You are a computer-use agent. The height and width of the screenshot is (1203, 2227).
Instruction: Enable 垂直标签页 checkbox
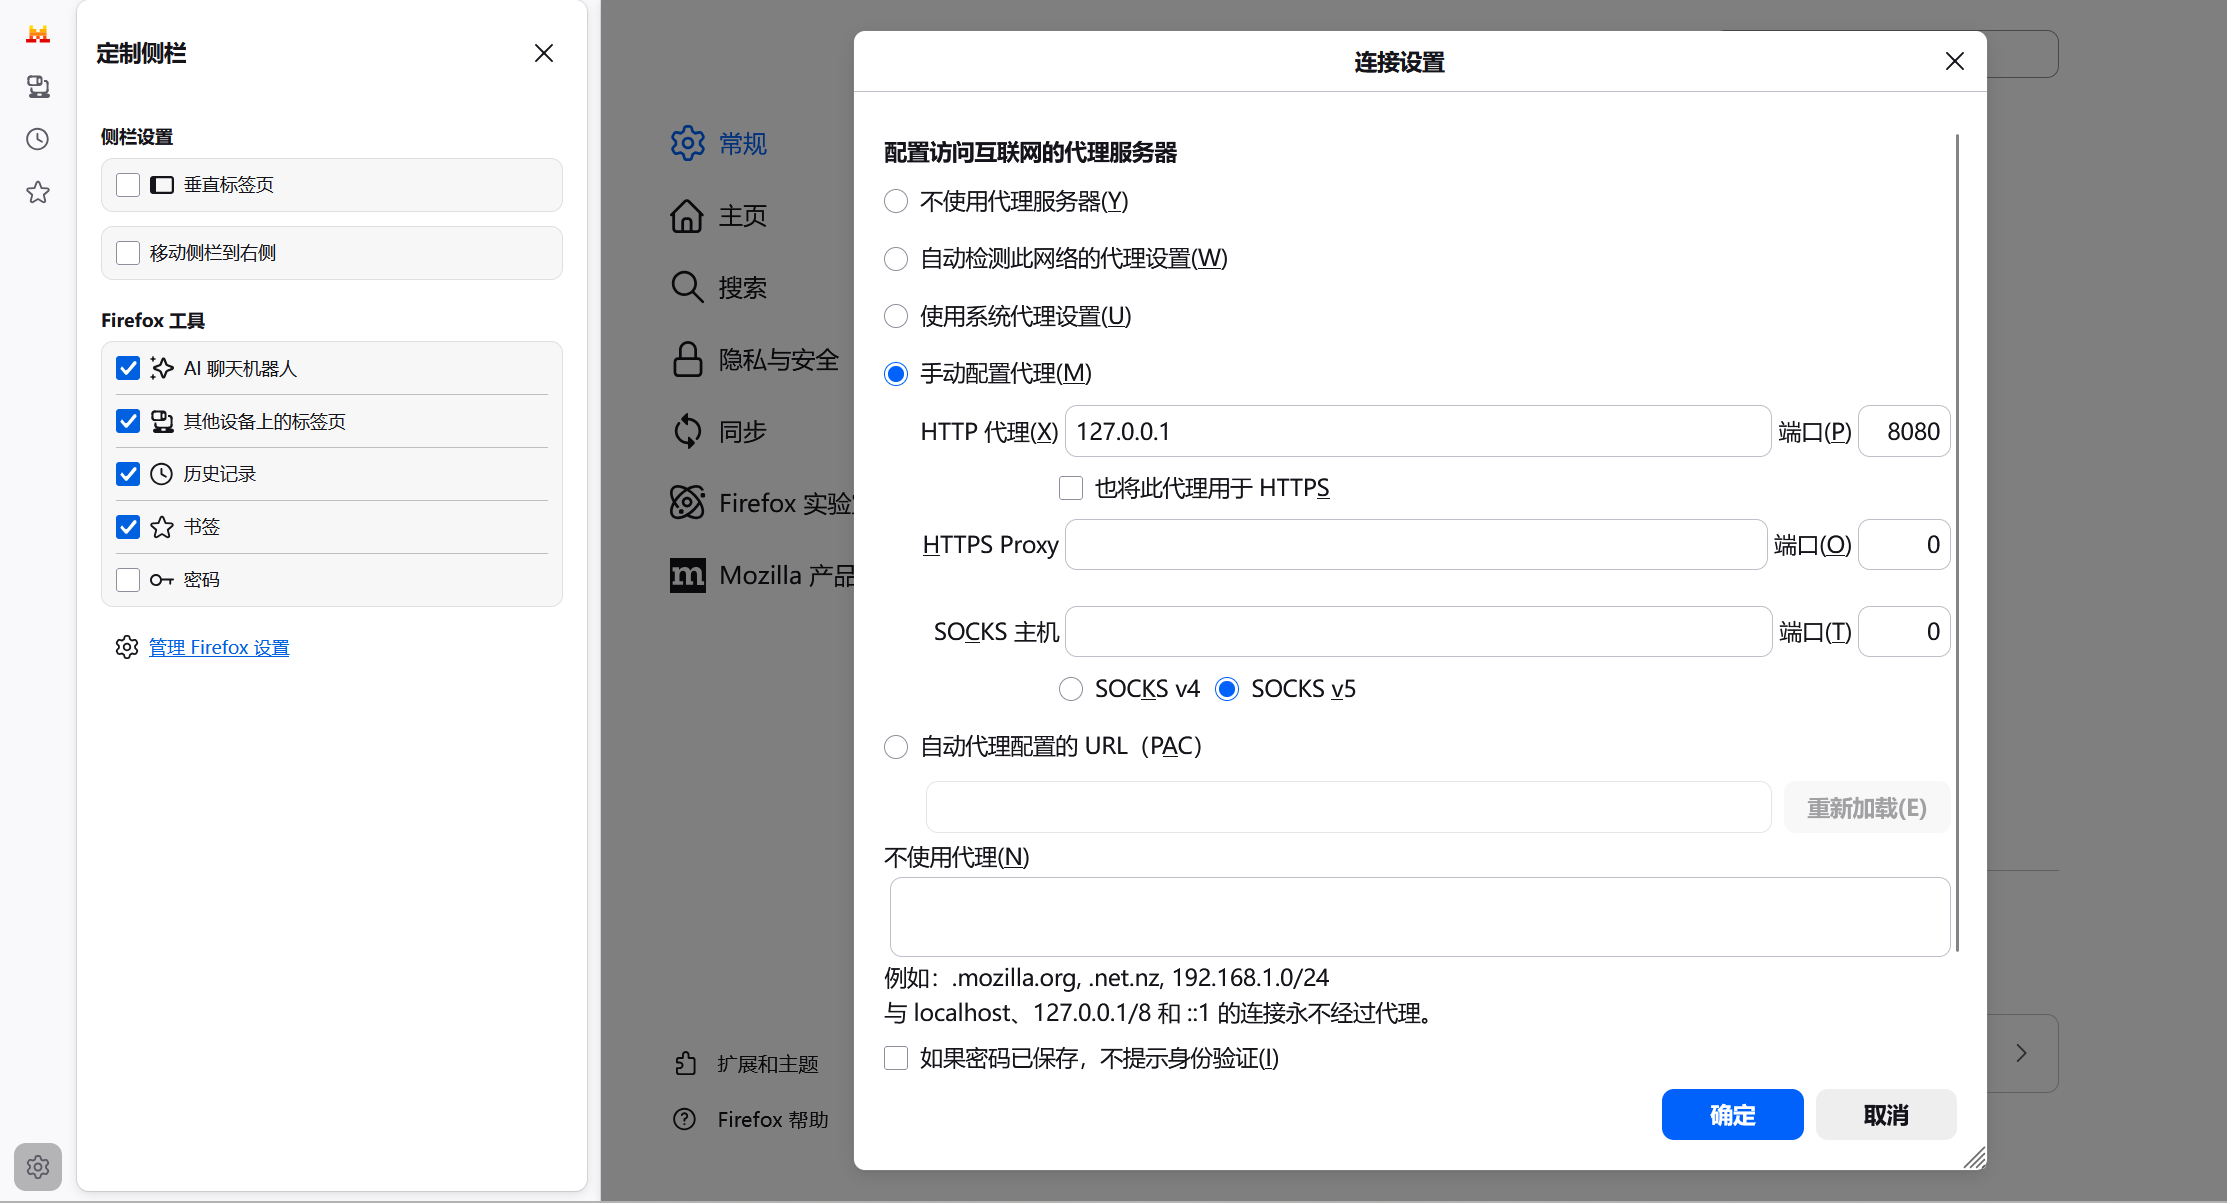(128, 185)
